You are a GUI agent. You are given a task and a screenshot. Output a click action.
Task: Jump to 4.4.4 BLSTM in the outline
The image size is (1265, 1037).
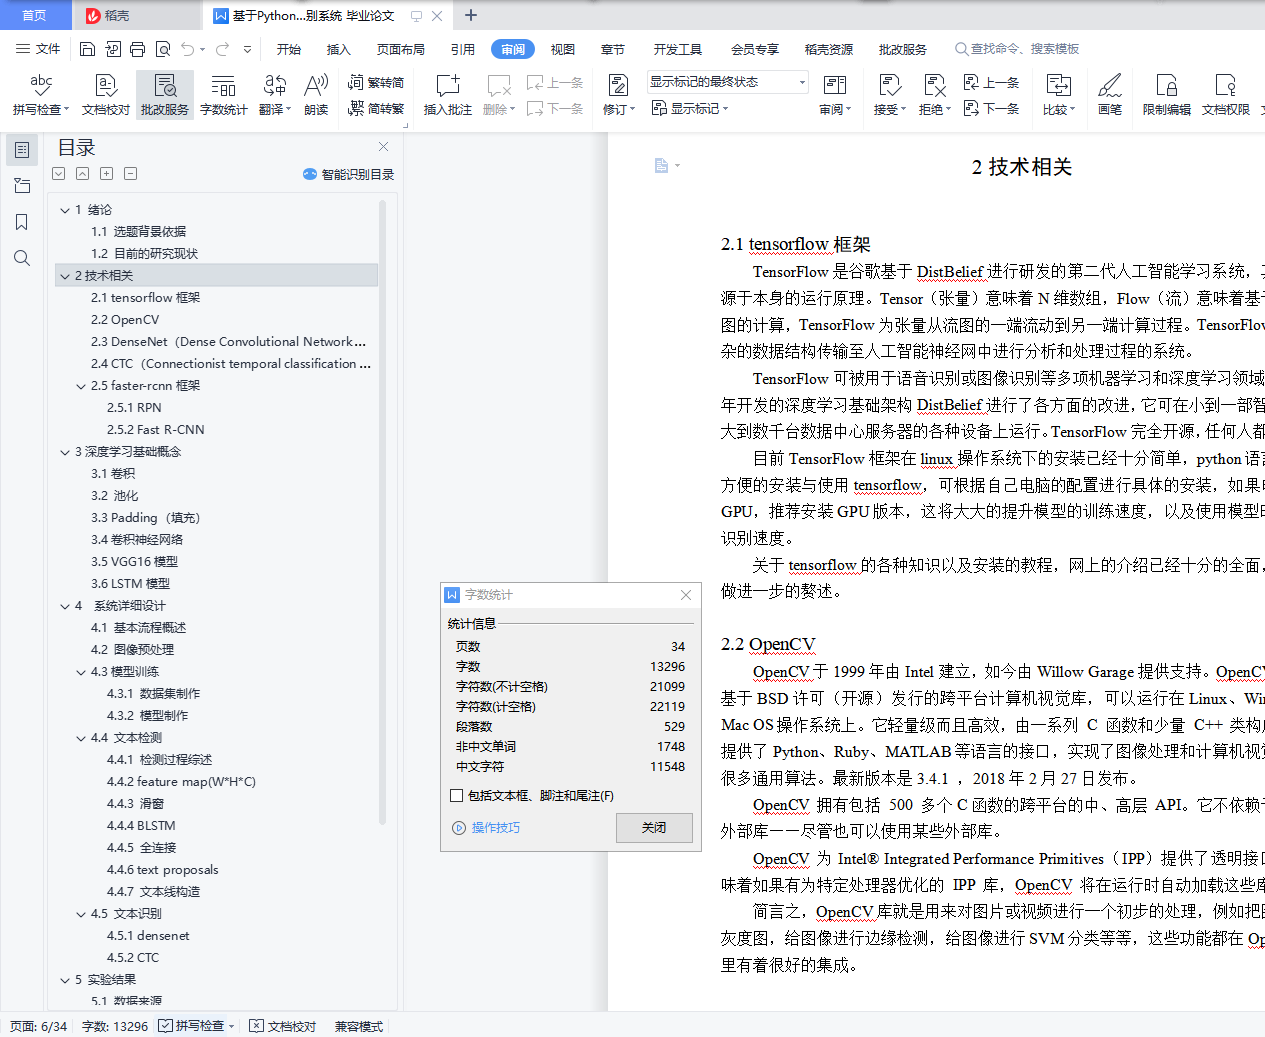tap(141, 826)
